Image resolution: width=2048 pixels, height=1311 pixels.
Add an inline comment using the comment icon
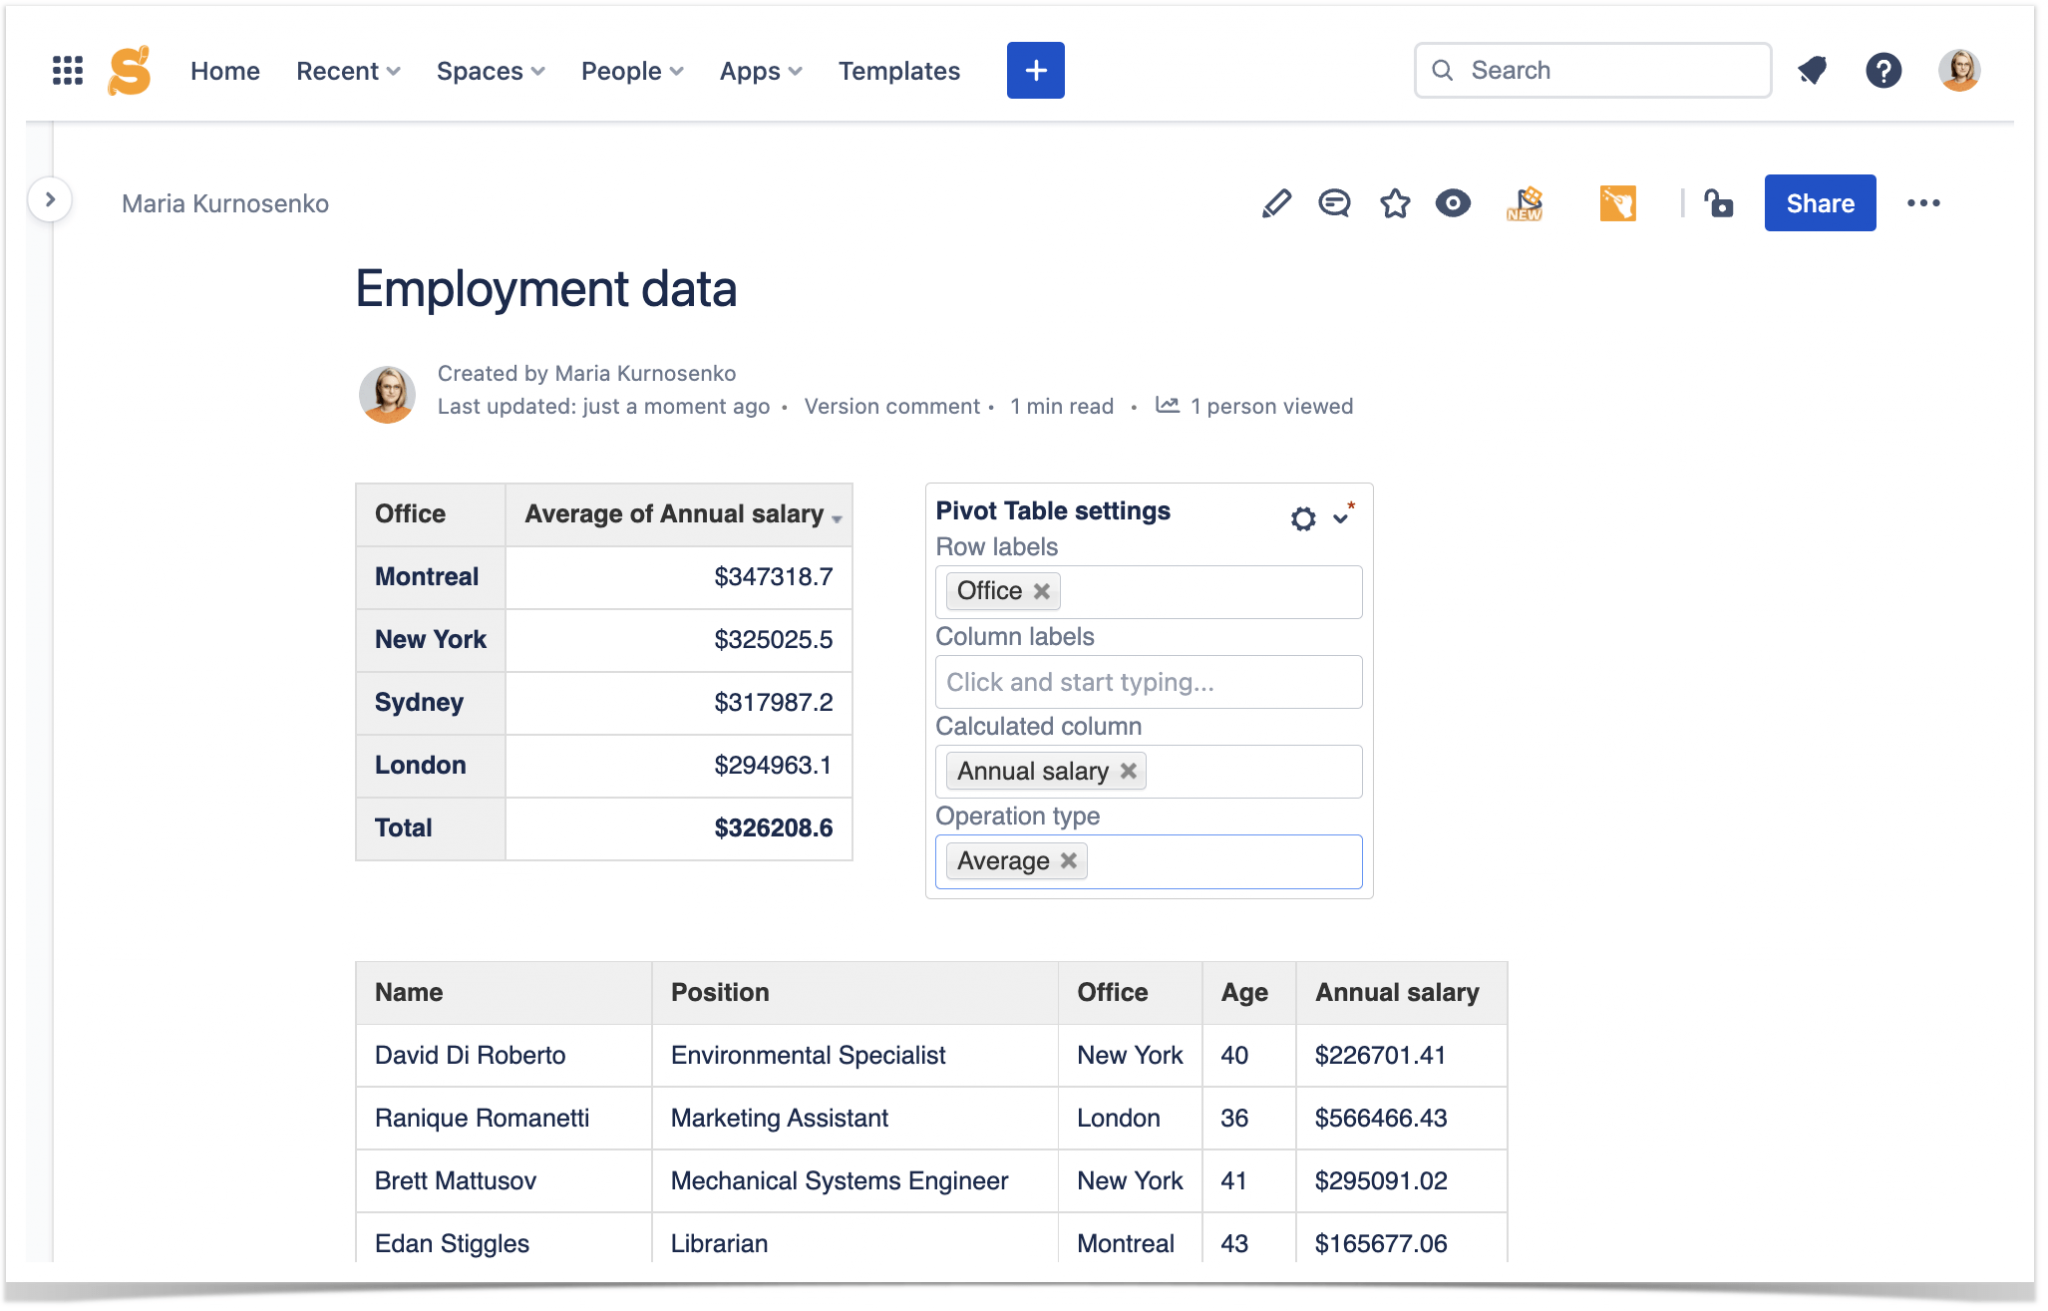tap(1334, 203)
